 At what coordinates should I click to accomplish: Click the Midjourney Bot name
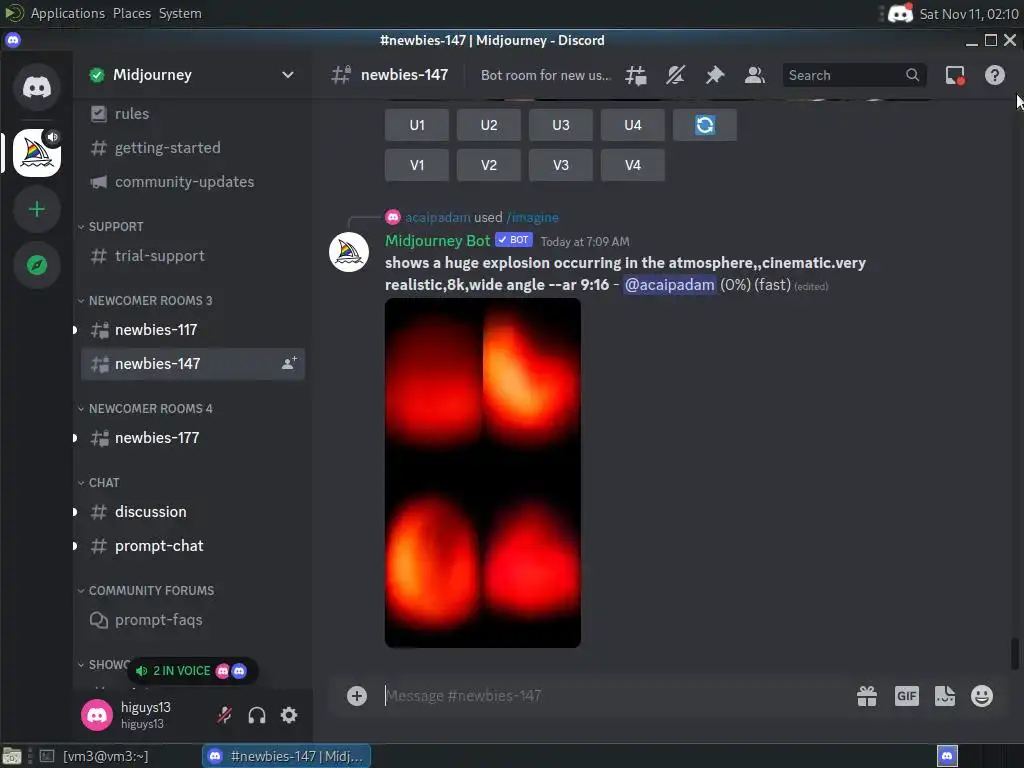pyautogui.click(x=437, y=241)
